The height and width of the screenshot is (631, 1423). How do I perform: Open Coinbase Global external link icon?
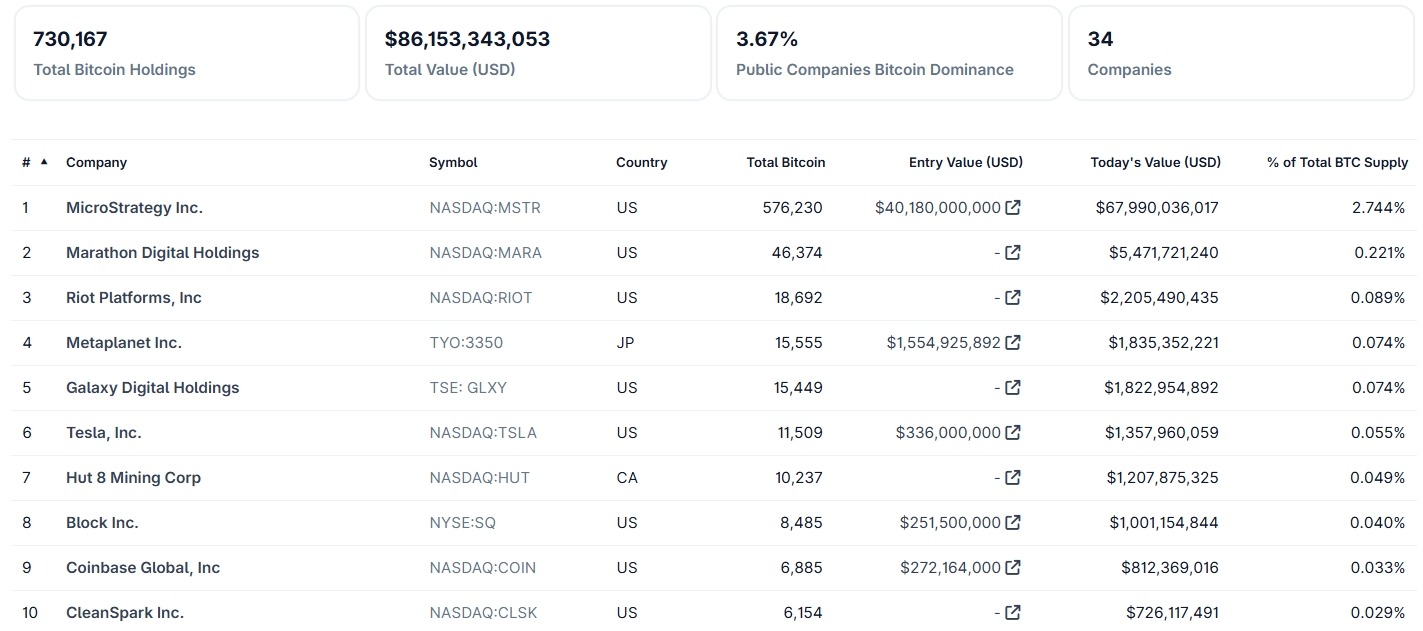(1013, 568)
